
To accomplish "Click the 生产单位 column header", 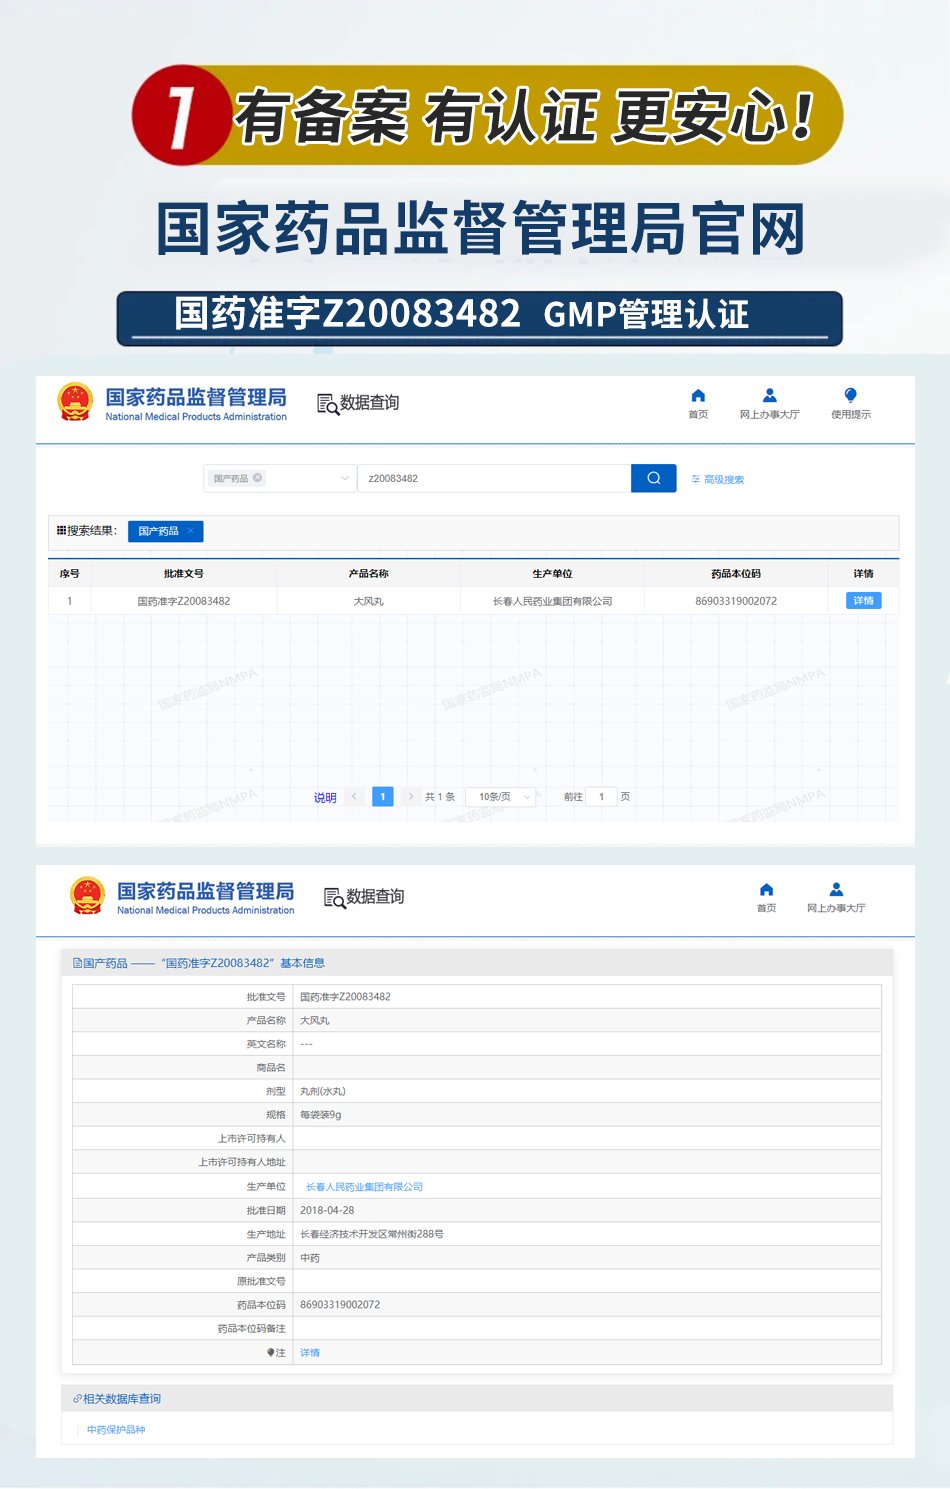I will click(552, 574).
